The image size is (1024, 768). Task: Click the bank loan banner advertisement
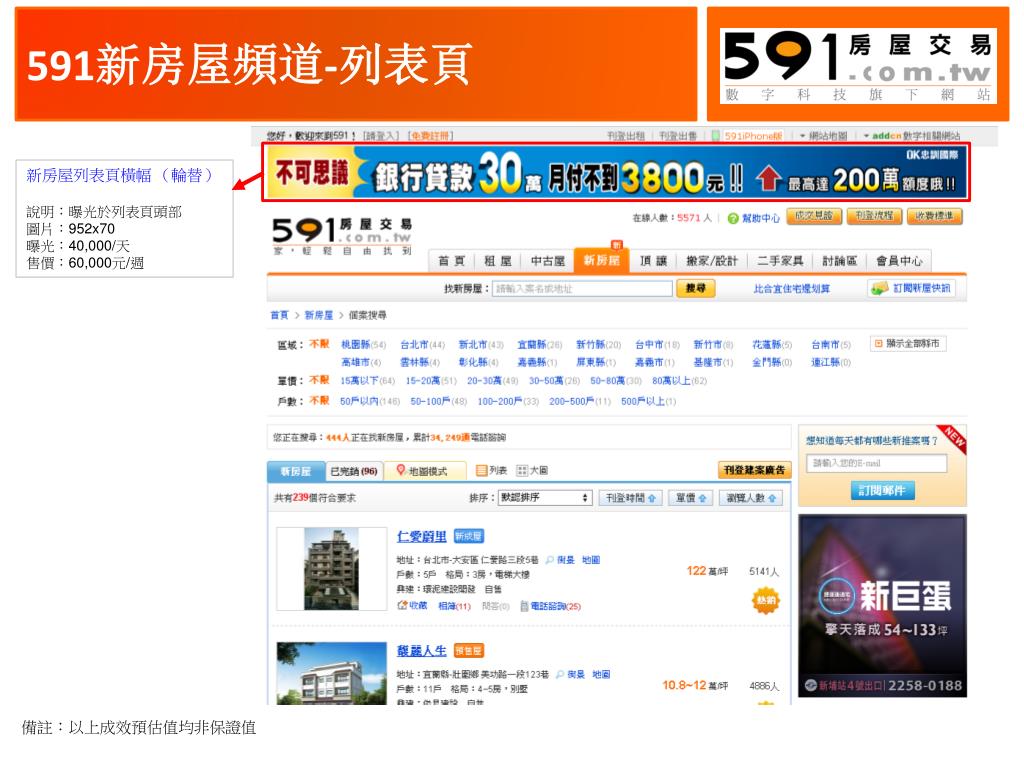[x=616, y=172]
